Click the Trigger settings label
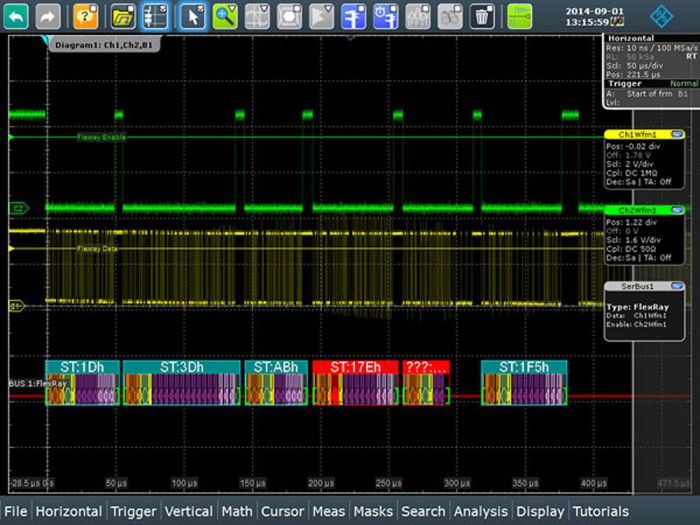700x525 pixels. point(625,83)
